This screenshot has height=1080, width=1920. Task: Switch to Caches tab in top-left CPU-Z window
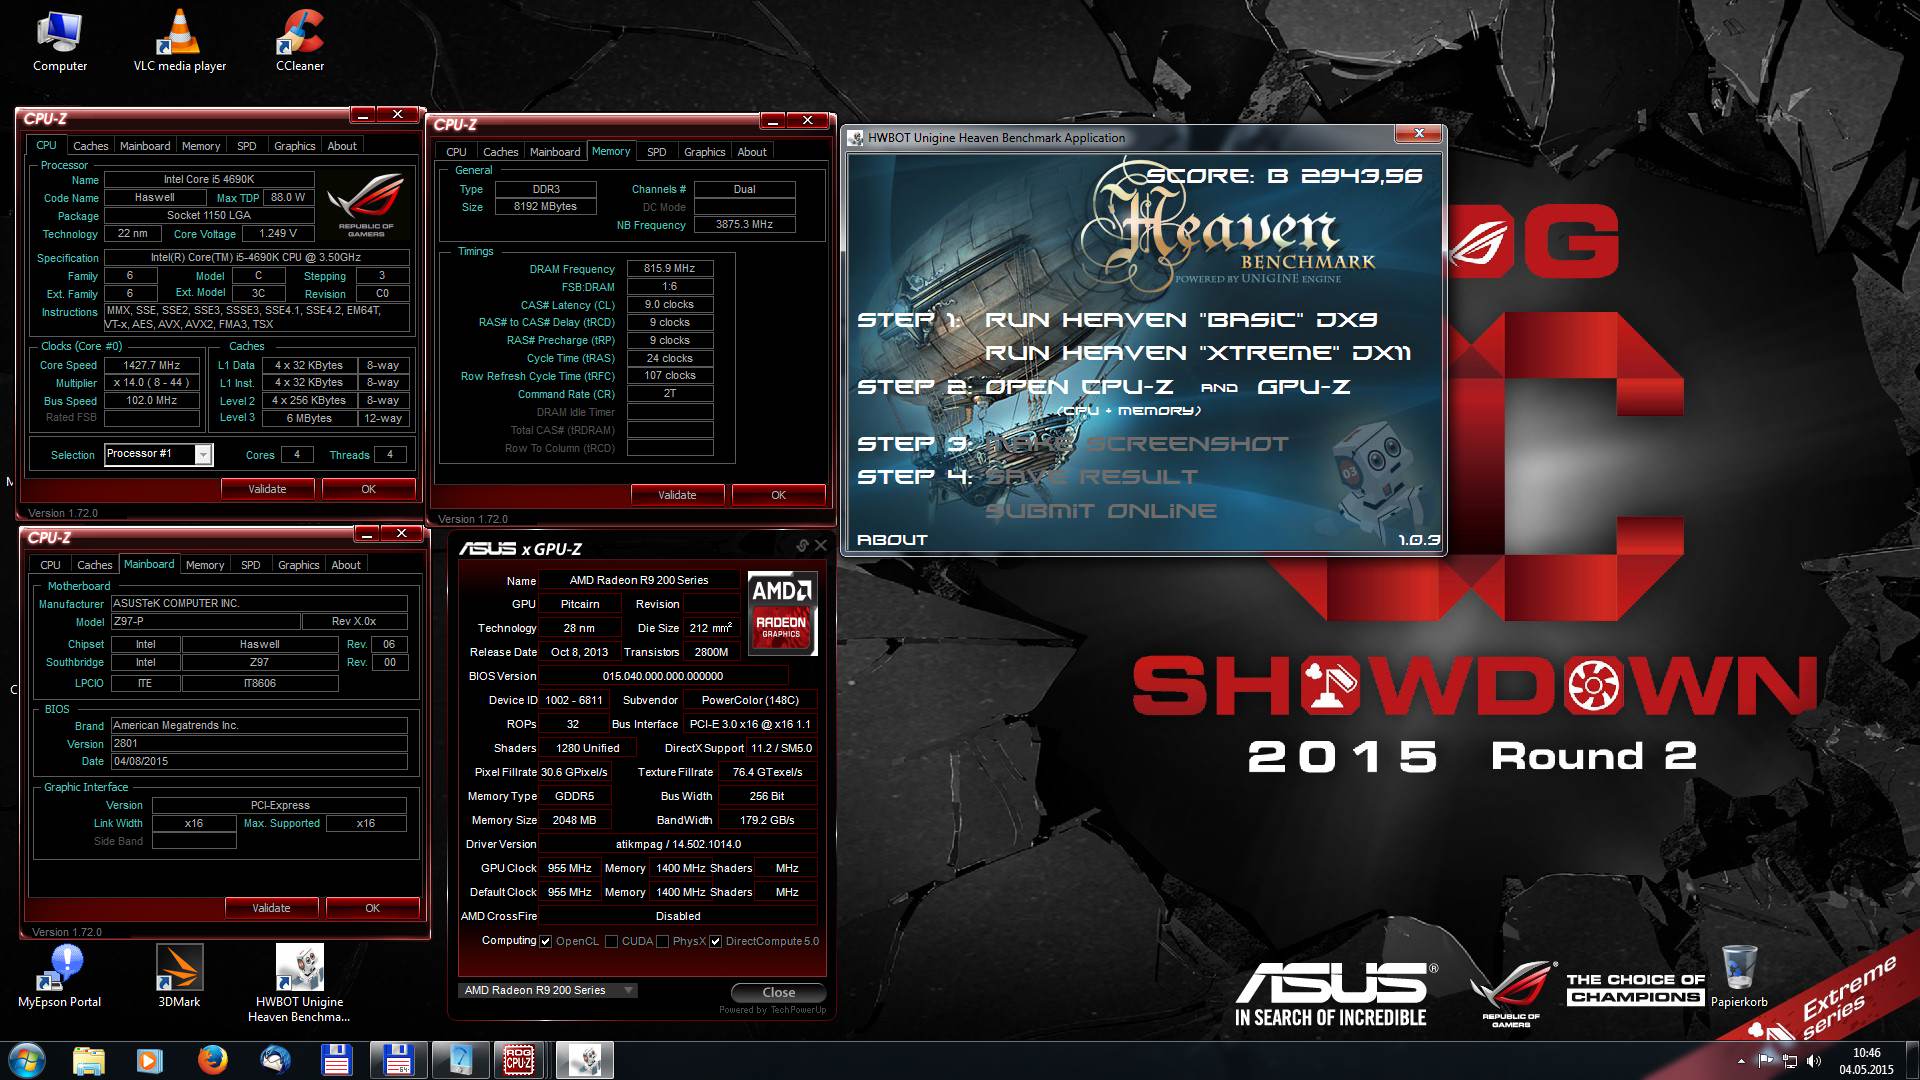pyautogui.click(x=91, y=146)
